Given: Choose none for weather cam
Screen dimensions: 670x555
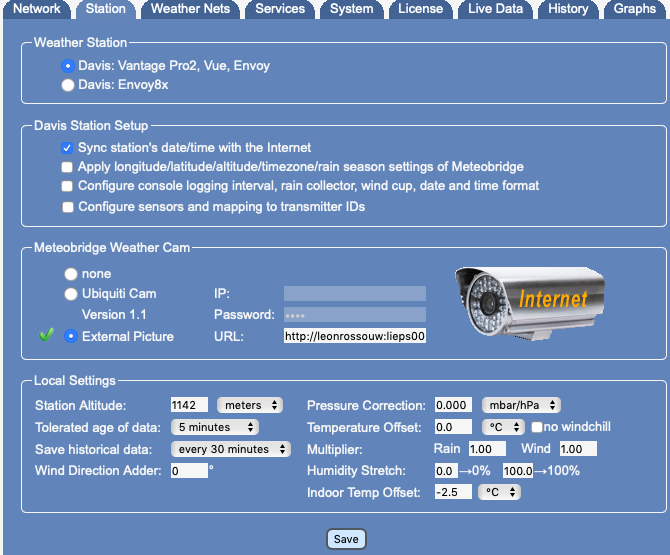Looking at the screenshot, I should pos(70,273).
